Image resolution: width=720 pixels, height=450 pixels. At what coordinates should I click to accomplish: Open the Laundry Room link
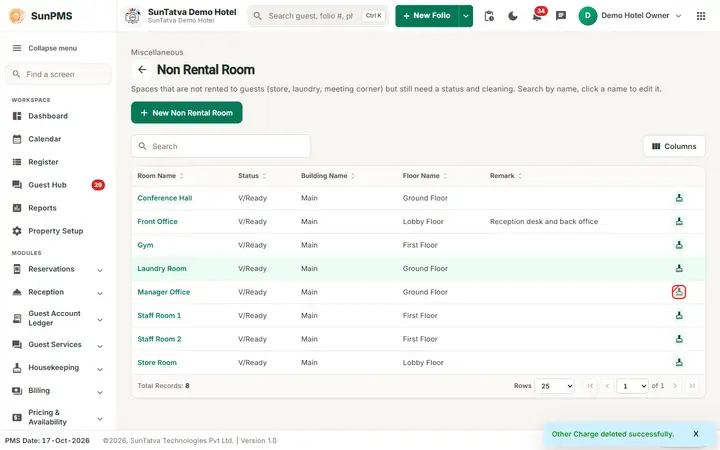tap(162, 269)
